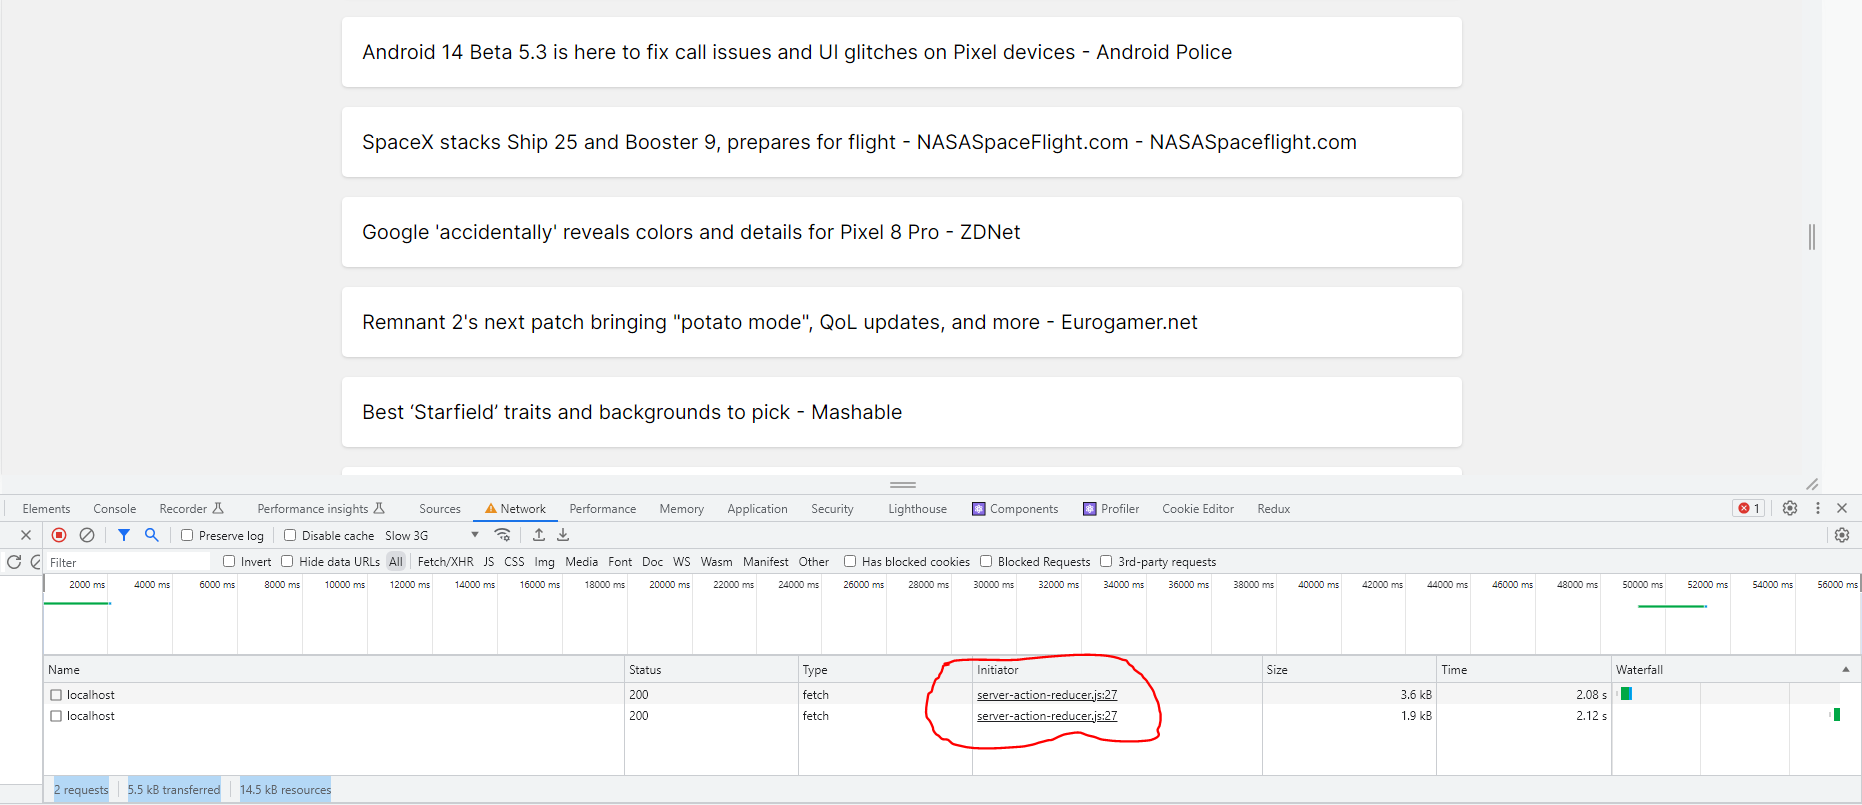Filter requests by WS
Screen dimensions: 1862x805
682,562
